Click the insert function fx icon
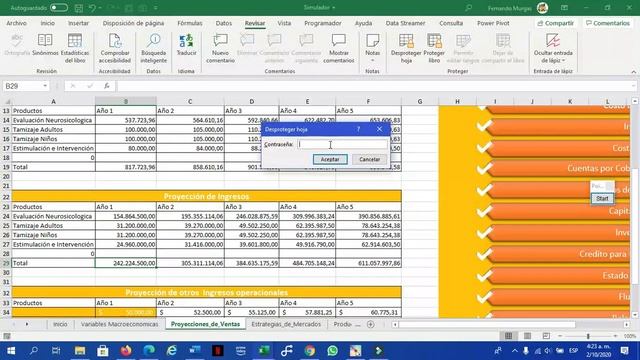Viewport: 640px width, 360px height. point(107,86)
